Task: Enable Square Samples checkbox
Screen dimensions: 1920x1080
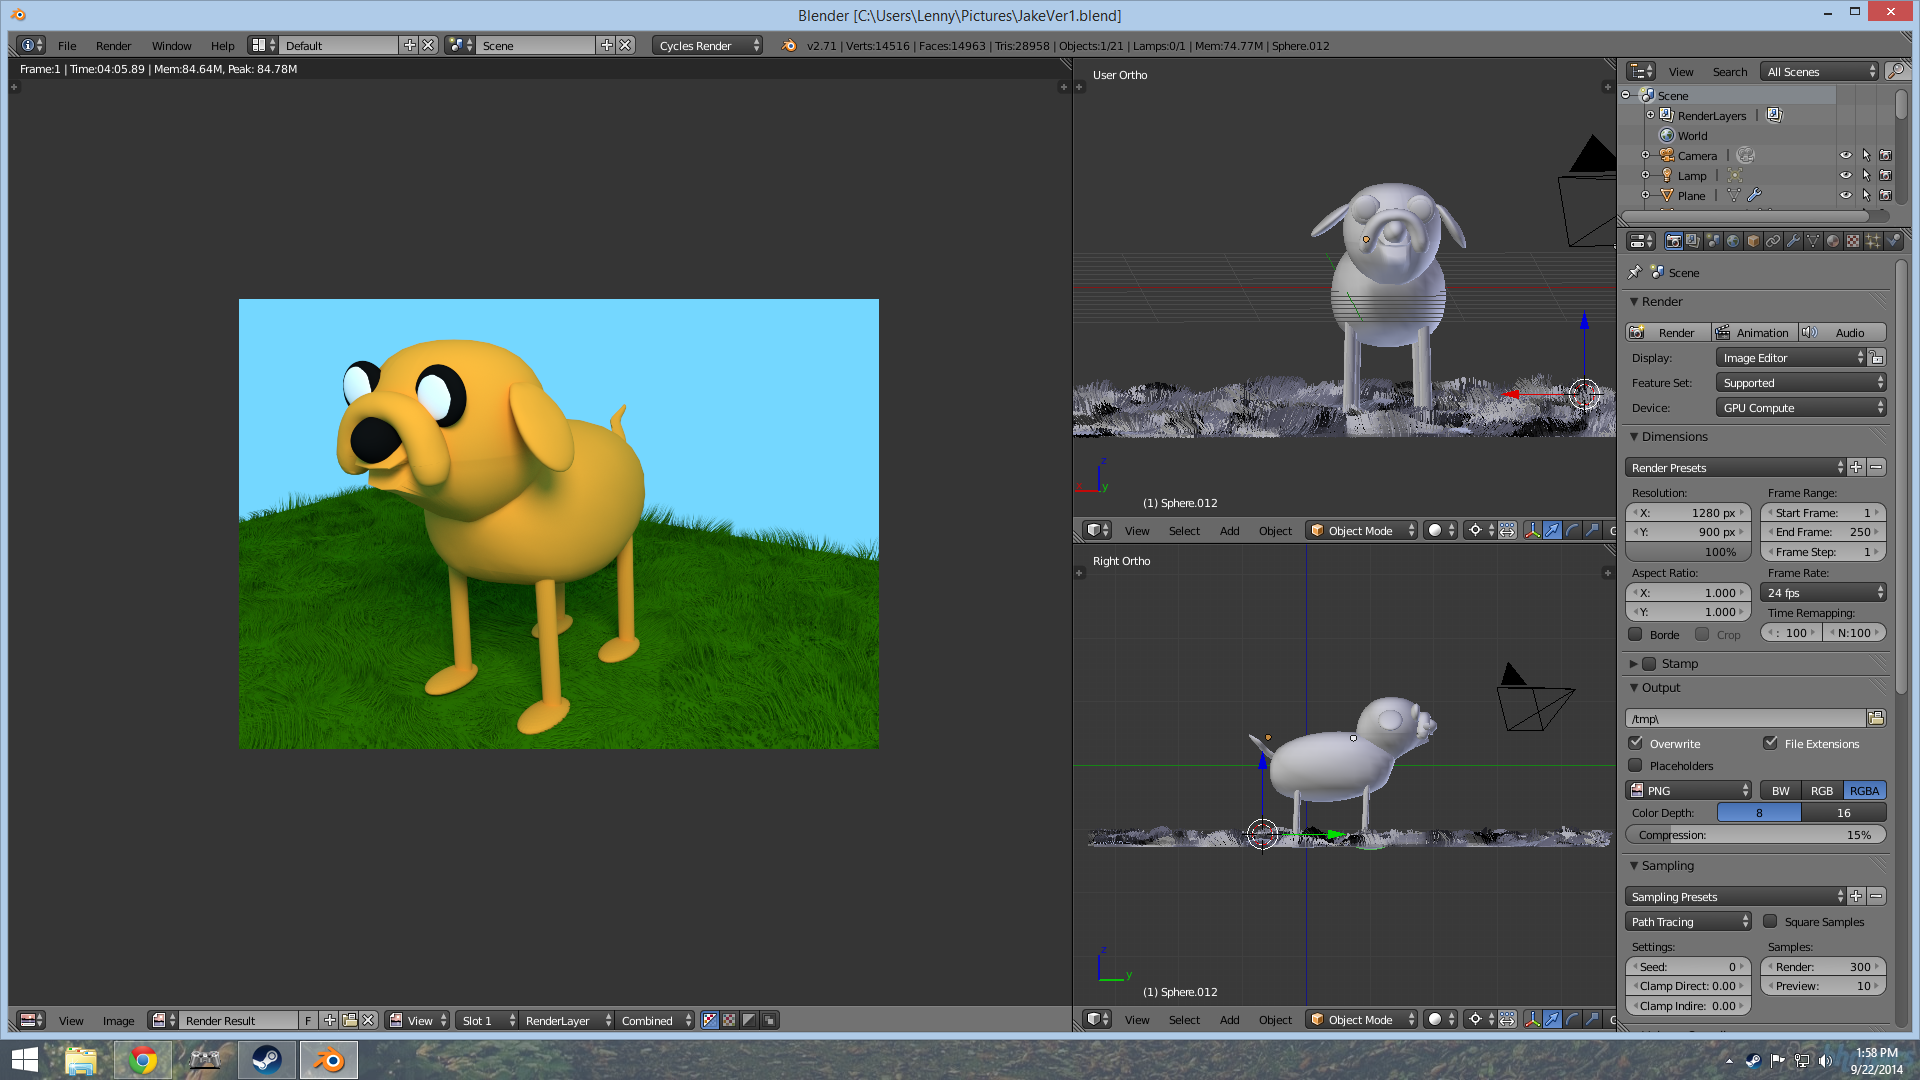Action: pos(1770,921)
